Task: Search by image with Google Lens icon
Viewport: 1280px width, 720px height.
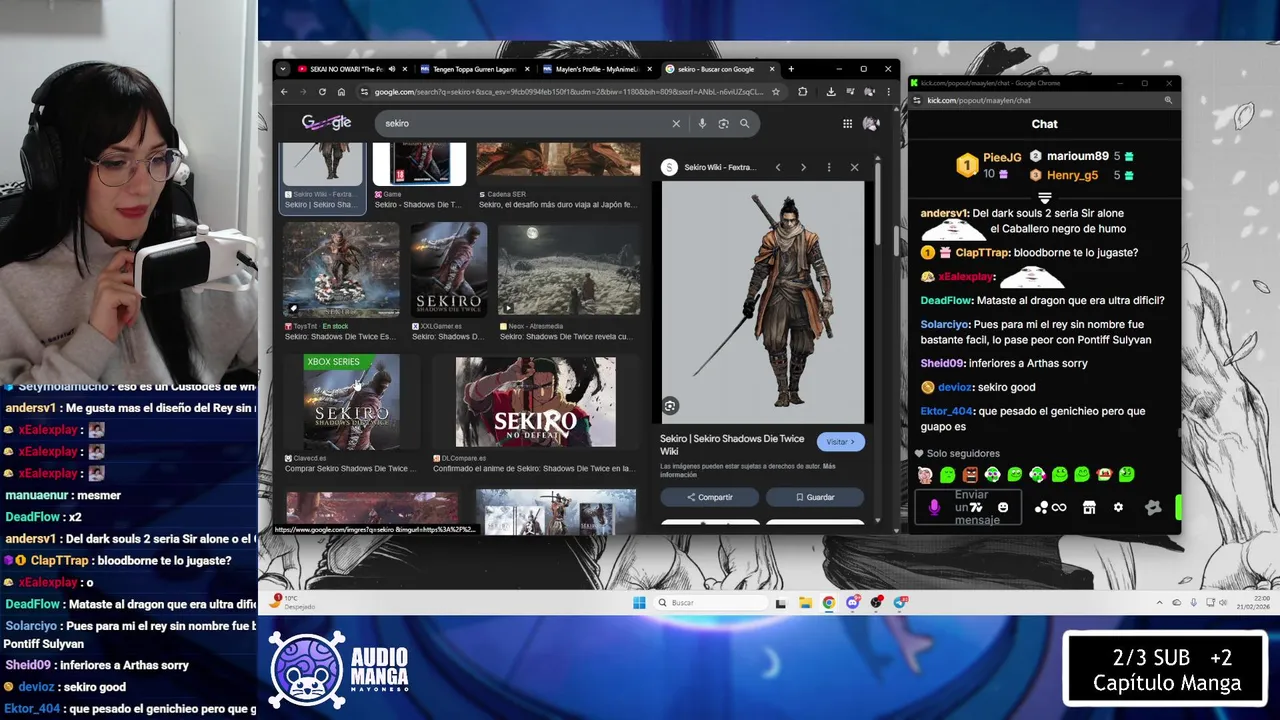Action: point(723,124)
